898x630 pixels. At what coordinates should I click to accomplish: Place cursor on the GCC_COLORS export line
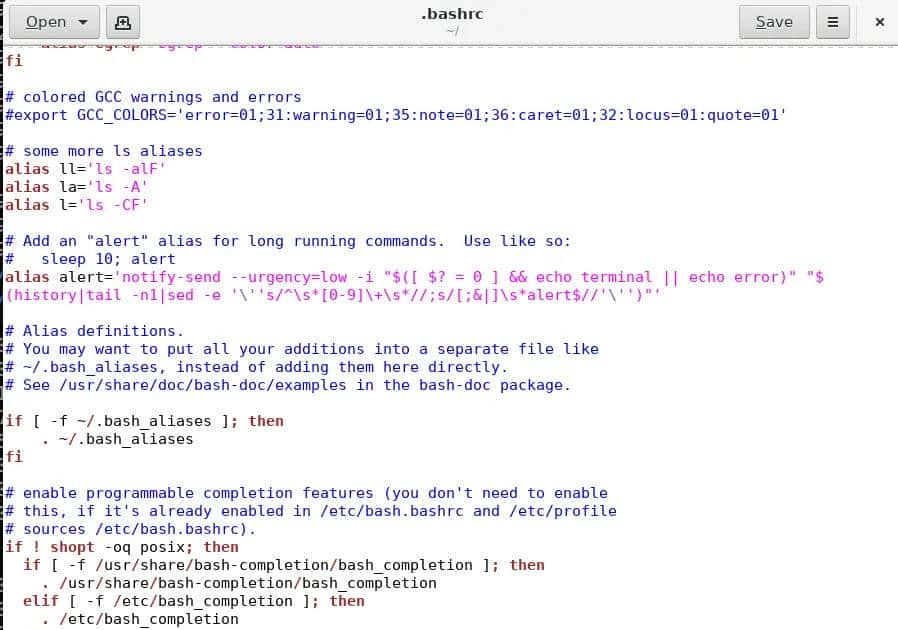pos(300,115)
